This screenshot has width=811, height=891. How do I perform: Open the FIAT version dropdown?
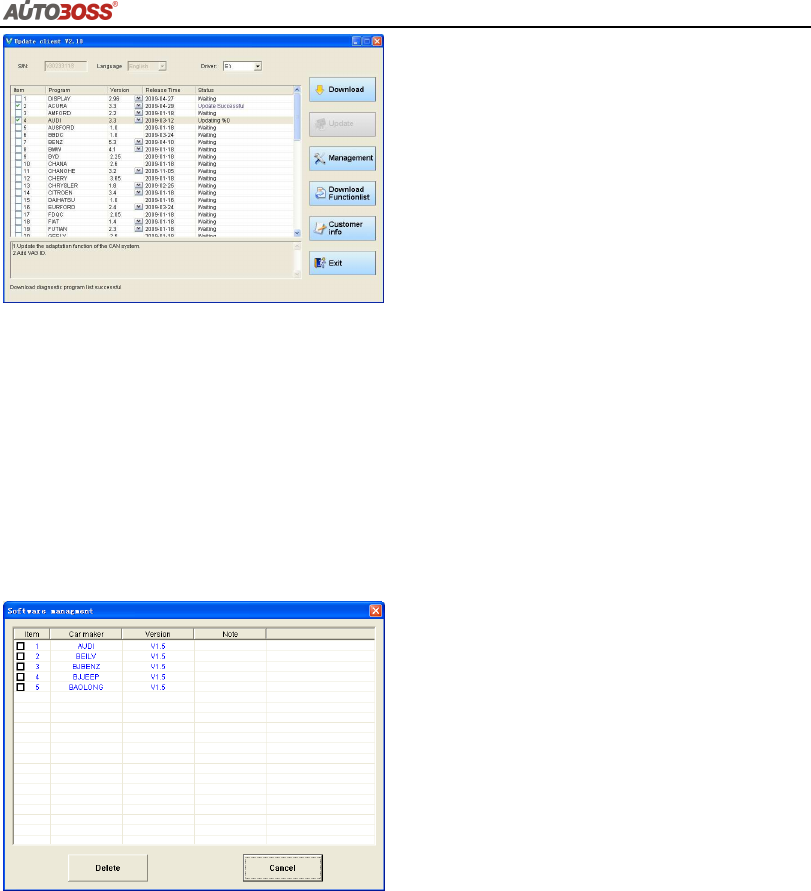coord(138,222)
